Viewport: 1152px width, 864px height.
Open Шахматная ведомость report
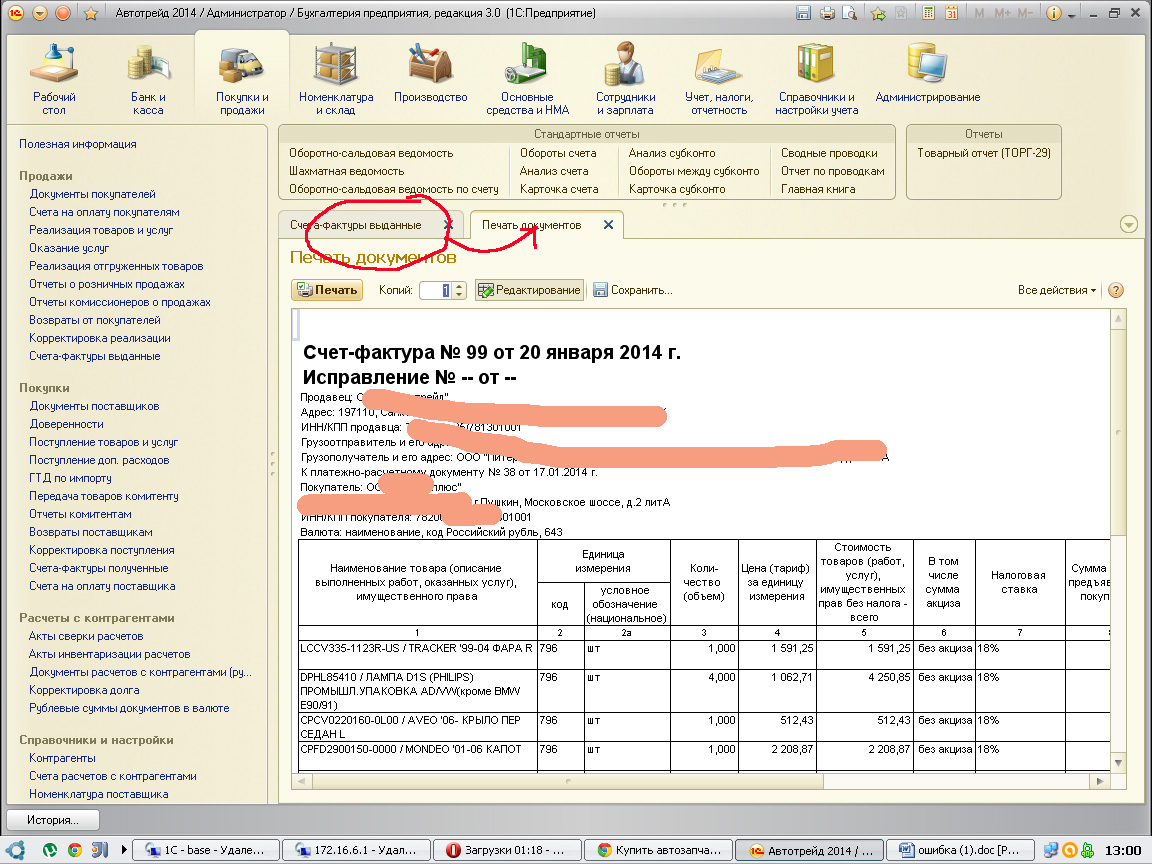point(347,171)
